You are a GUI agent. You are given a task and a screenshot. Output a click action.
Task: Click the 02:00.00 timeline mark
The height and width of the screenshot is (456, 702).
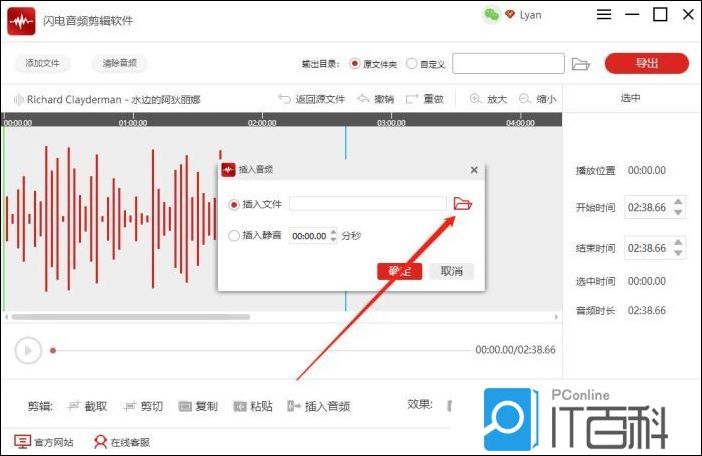pyautogui.click(x=262, y=123)
